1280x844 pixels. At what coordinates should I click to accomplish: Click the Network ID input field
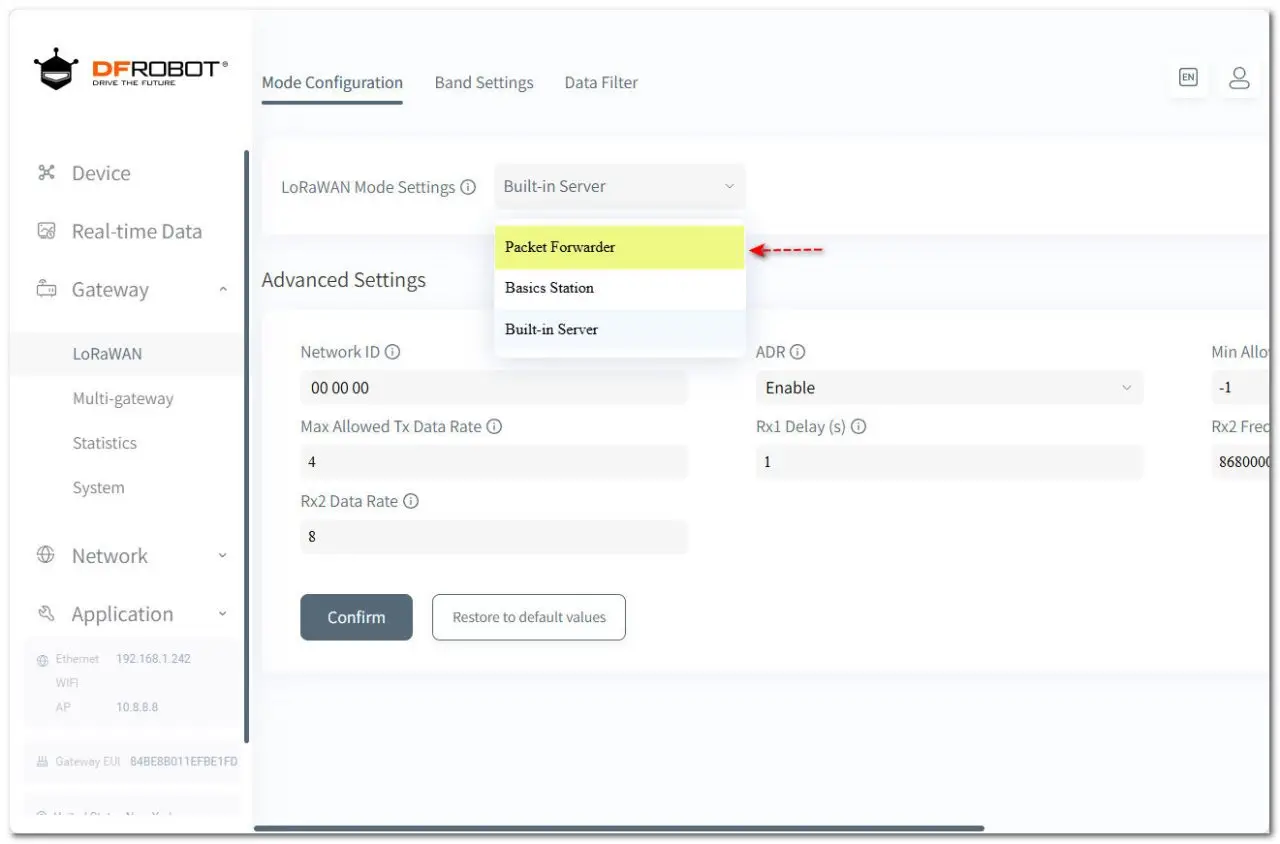tap(494, 388)
